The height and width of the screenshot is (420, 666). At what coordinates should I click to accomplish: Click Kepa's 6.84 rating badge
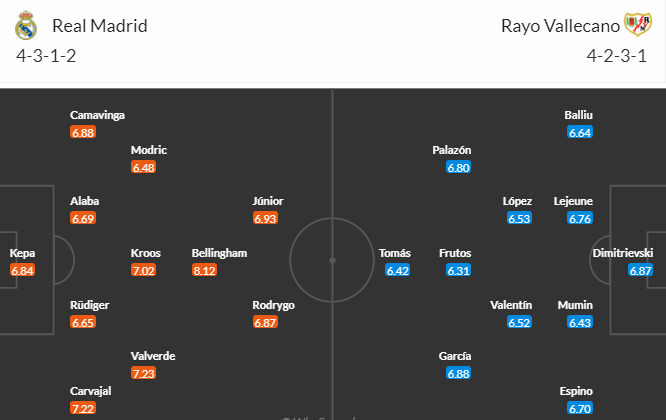point(23,270)
